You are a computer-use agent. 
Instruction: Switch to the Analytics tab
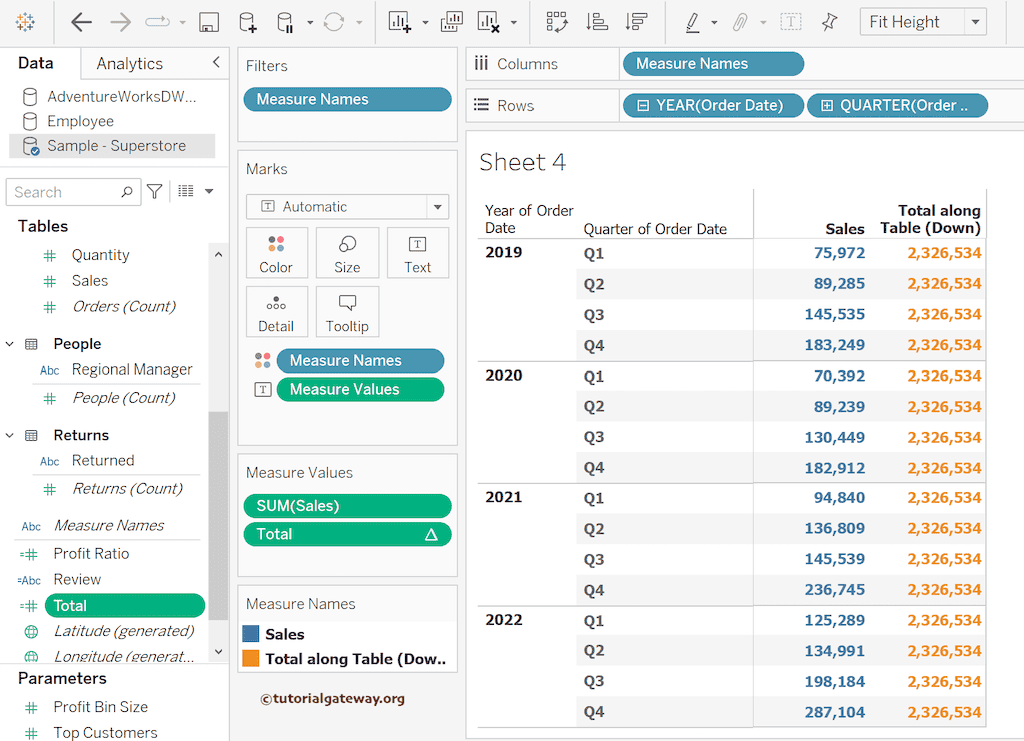coord(129,64)
